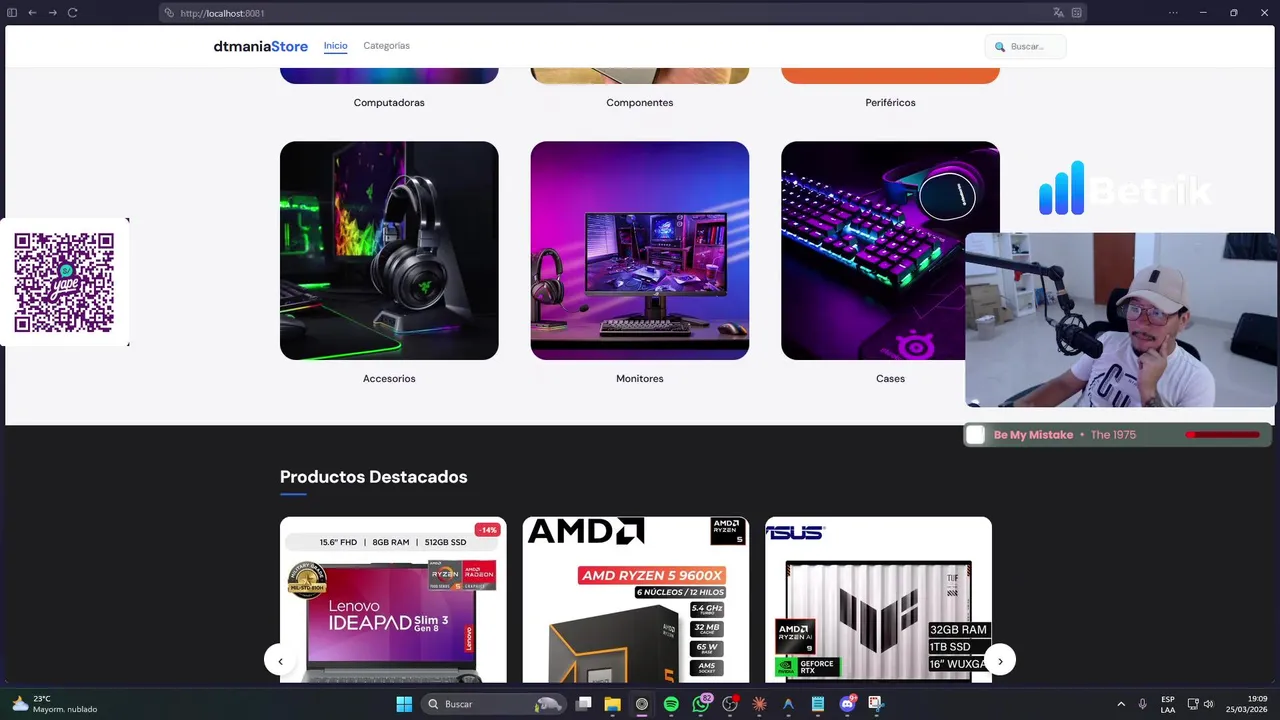
Task: Click the Accesorios label text
Action: 389,379
